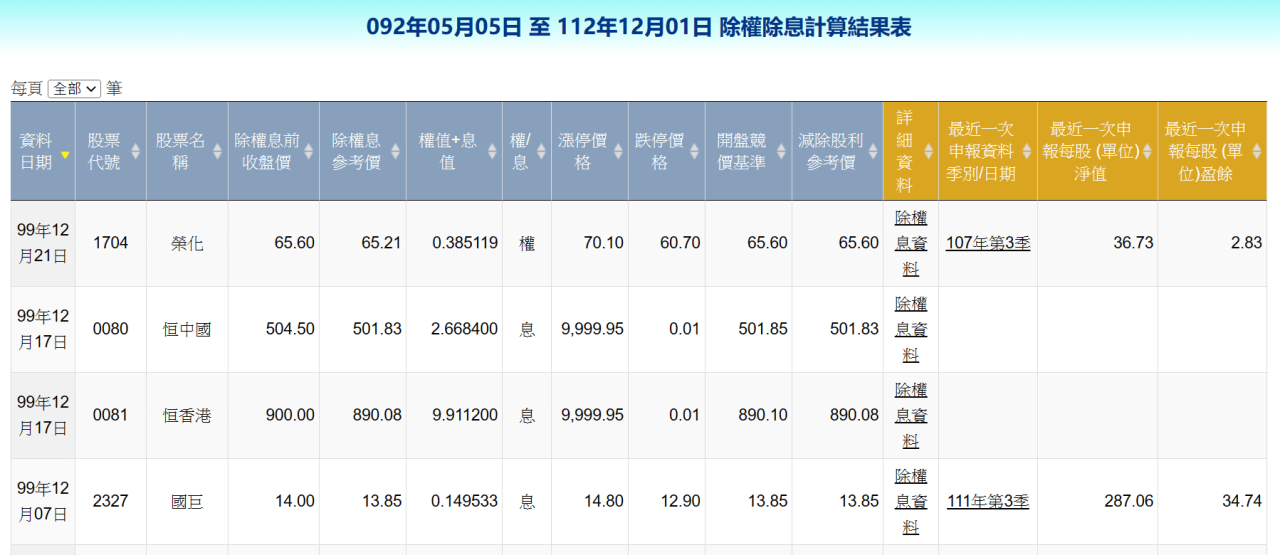Open 除權息資料 link for 榮化
This screenshot has height=555, width=1280.
(x=910, y=243)
